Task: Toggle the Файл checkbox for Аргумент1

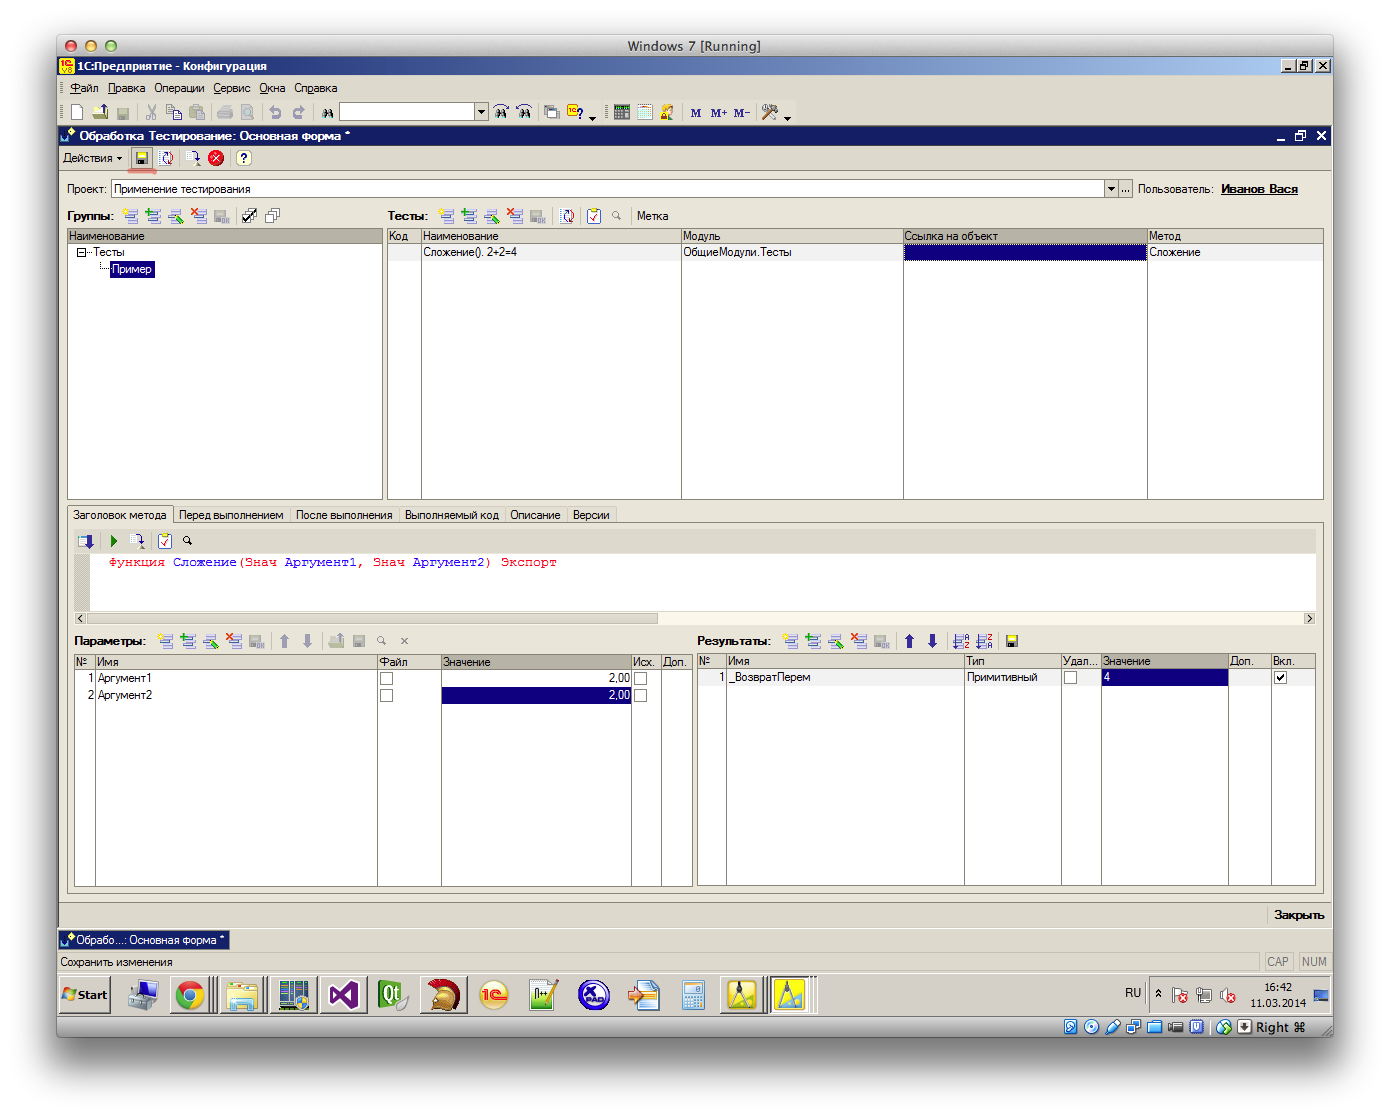Action: 386,679
